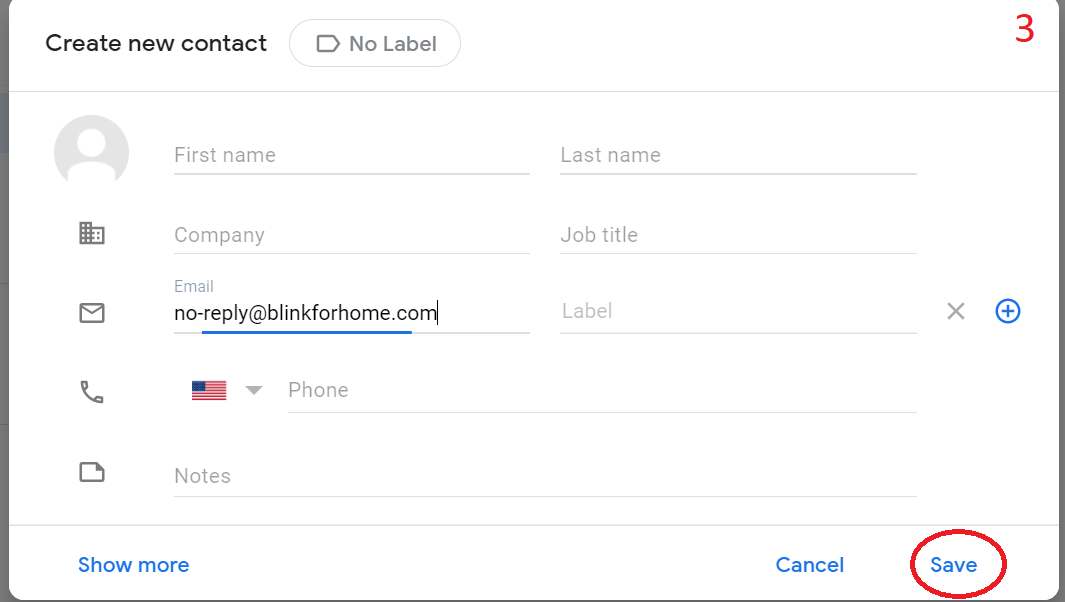Click the First name field
The height and width of the screenshot is (602, 1065).
coord(330,155)
